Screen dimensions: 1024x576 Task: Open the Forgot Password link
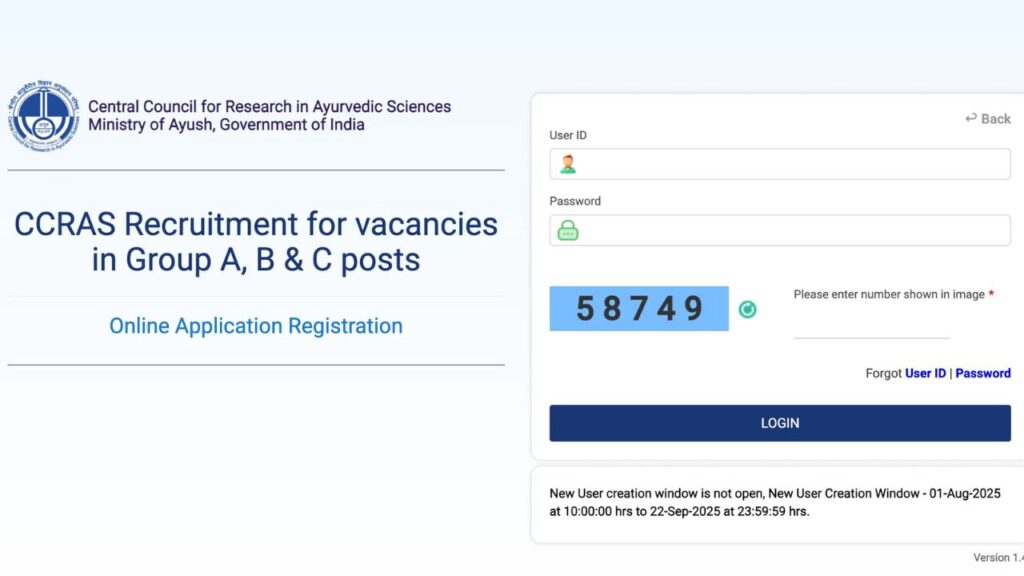tap(983, 374)
